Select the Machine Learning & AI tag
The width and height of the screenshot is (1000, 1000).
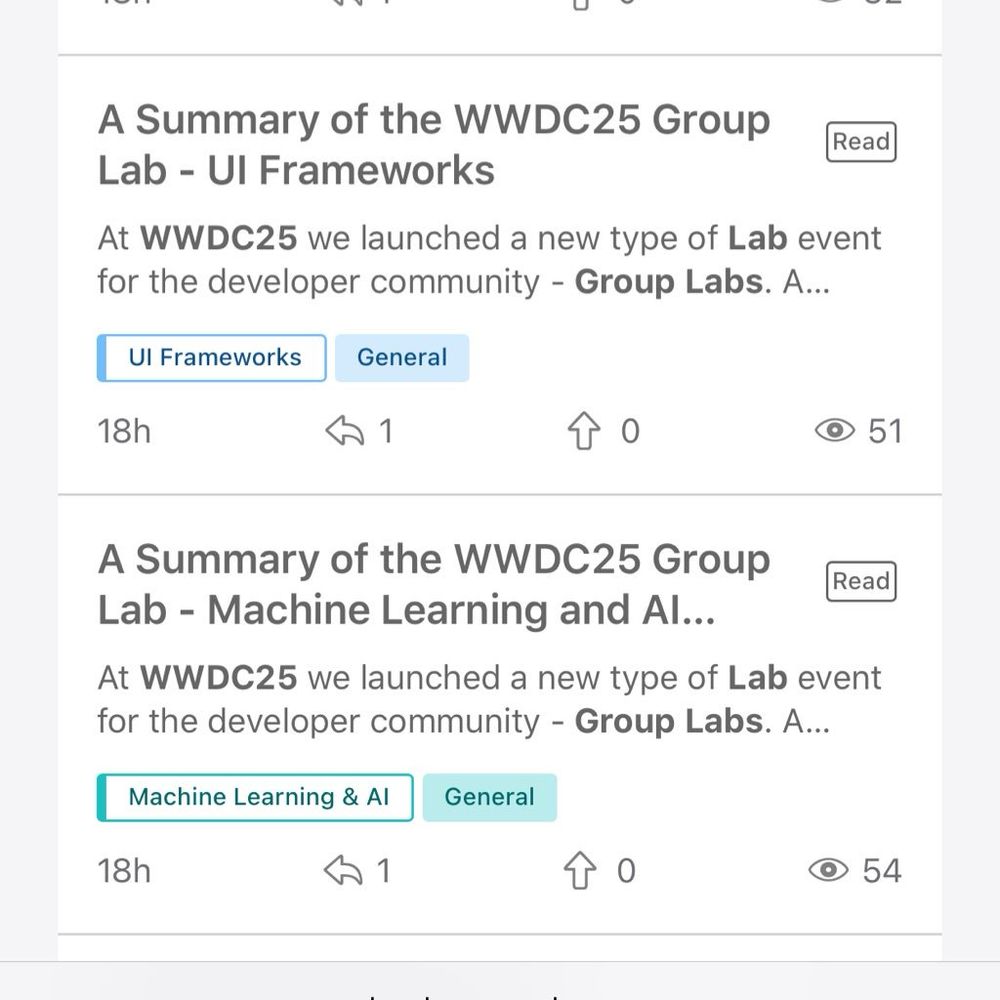point(256,798)
